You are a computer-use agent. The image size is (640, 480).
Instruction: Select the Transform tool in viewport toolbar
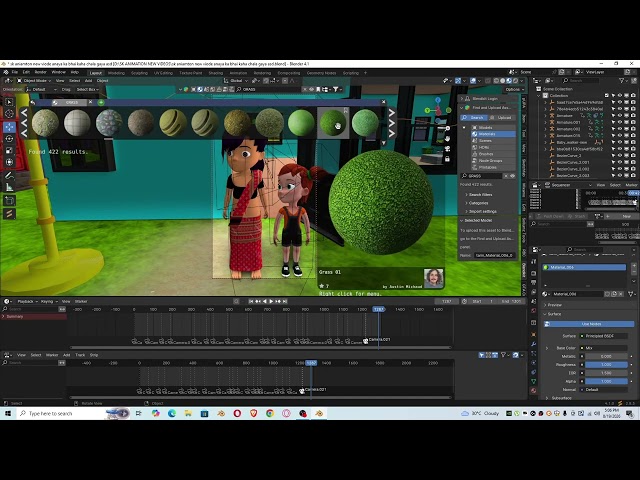9,162
